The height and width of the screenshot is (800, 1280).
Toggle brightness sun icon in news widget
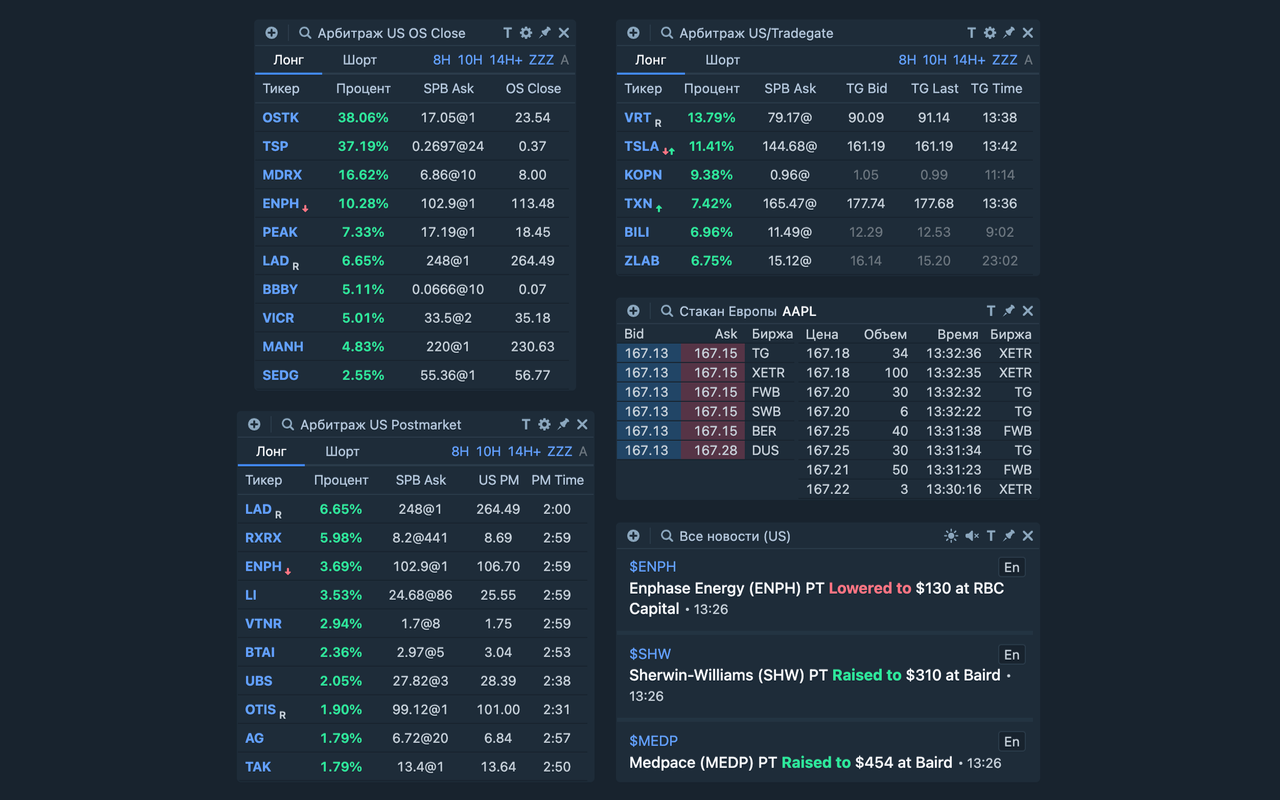(x=951, y=536)
